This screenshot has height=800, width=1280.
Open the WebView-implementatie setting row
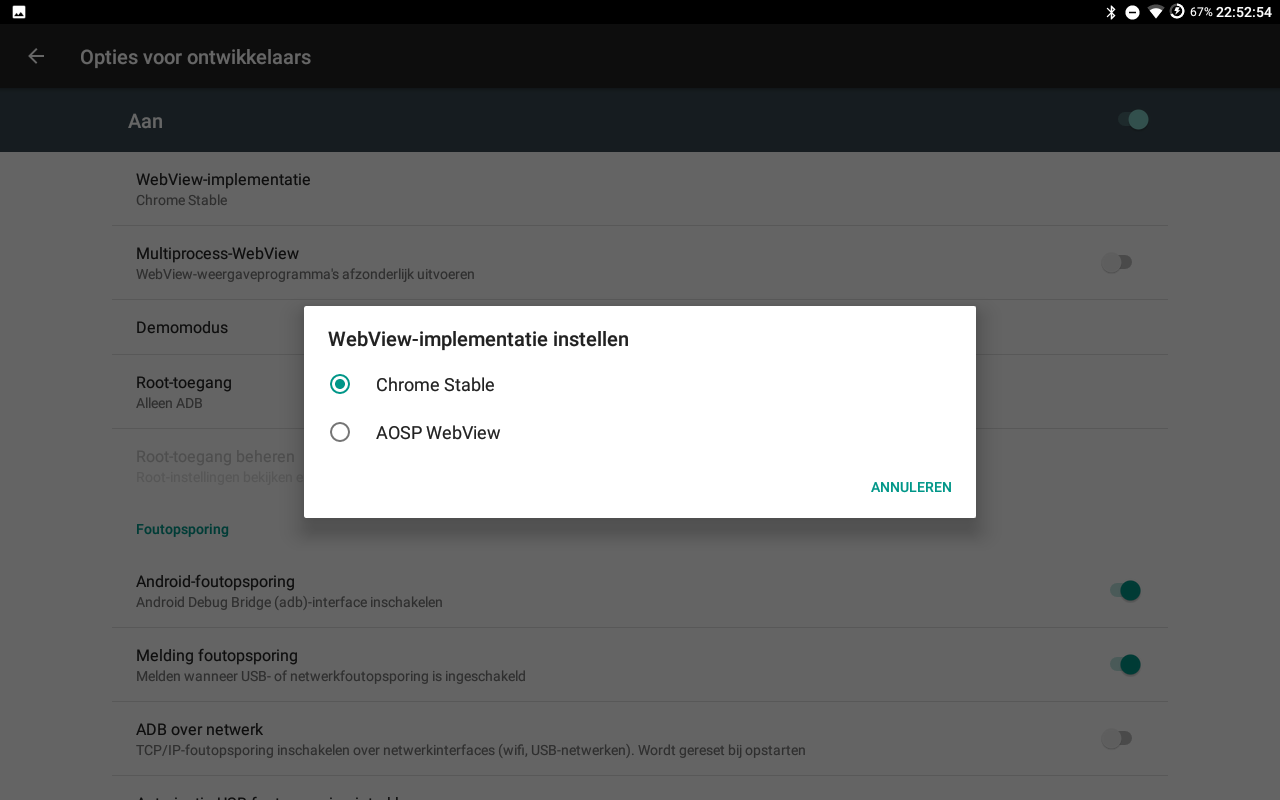pos(640,189)
